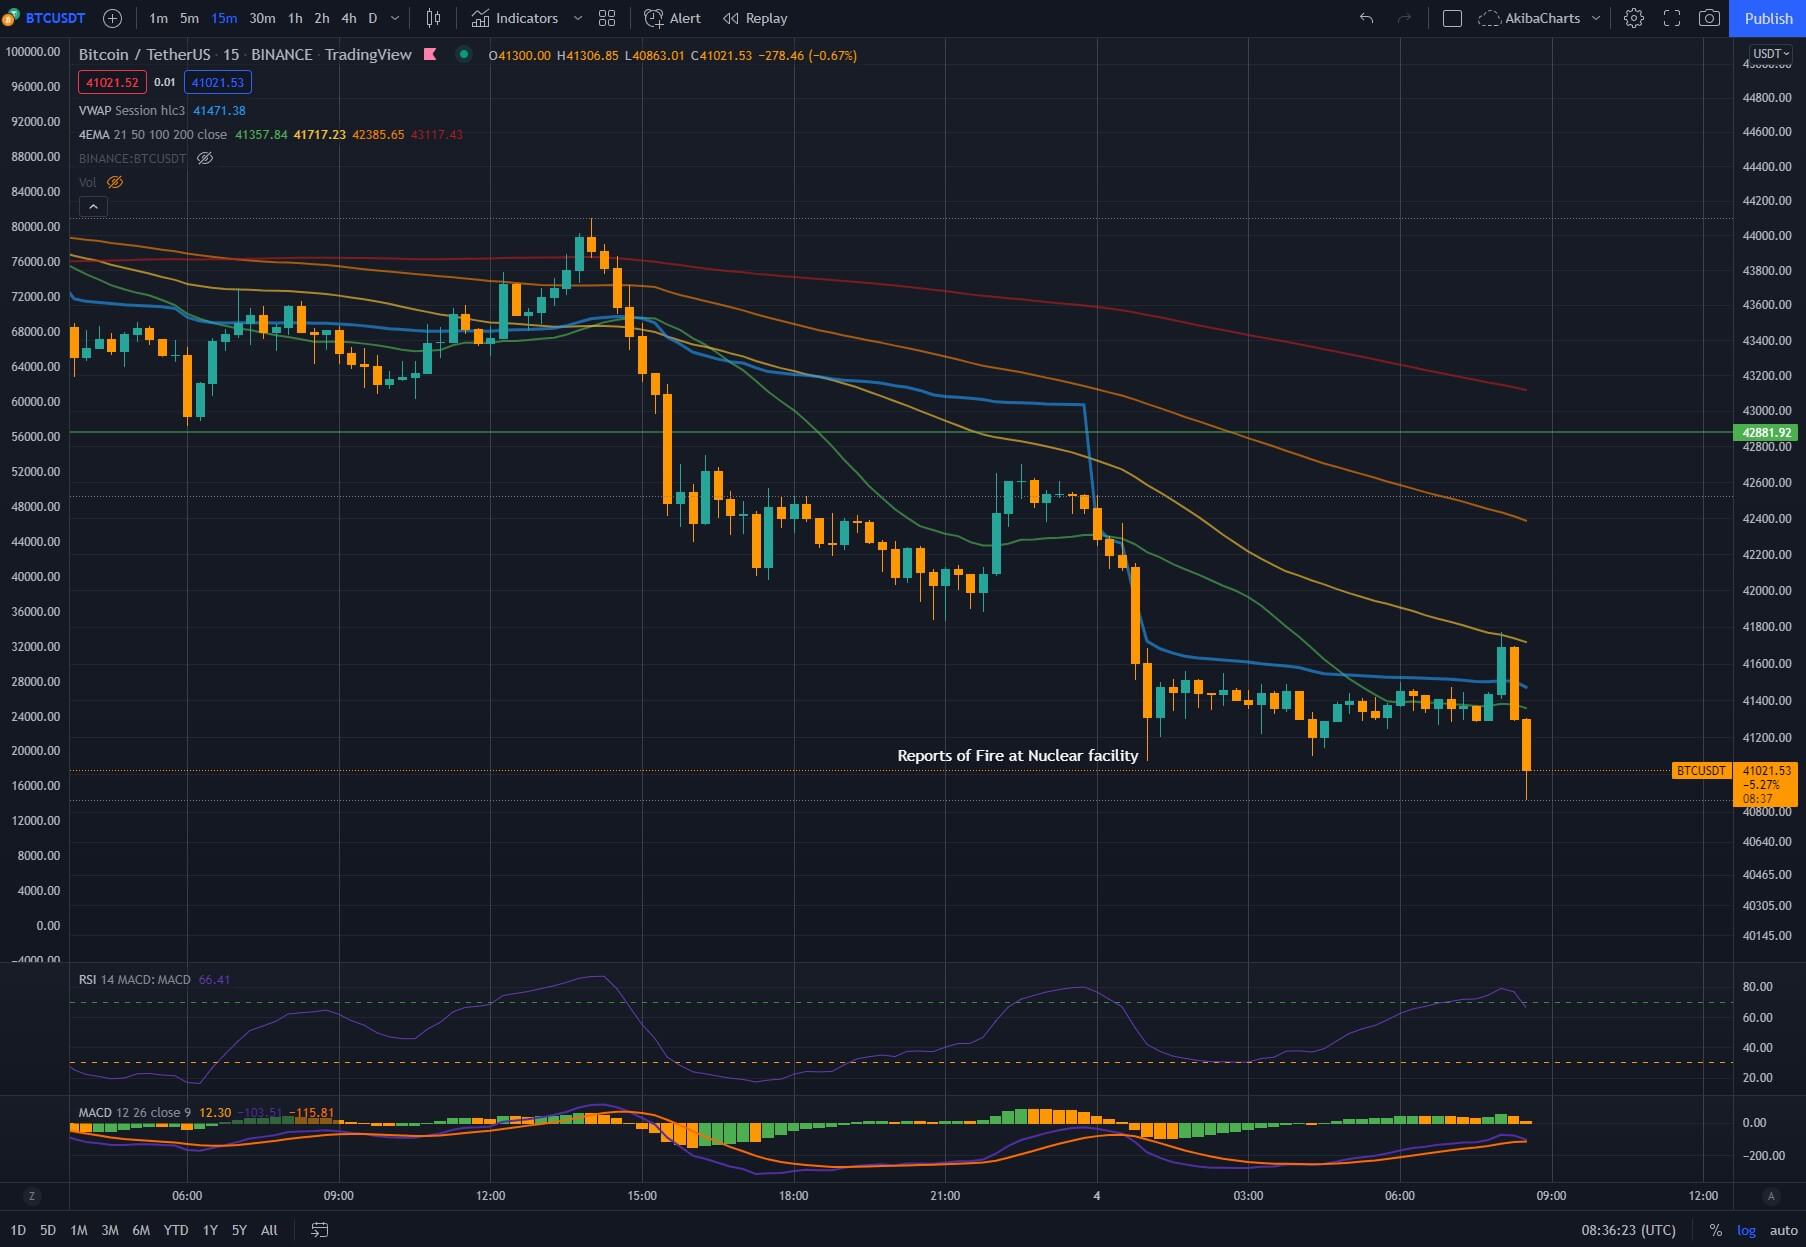Image resolution: width=1806 pixels, height=1247 pixels.
Task: Toggle visibility of BINANCE:BTCUSDT overlay
Action: pyautogui.click(x=204, y=158)
